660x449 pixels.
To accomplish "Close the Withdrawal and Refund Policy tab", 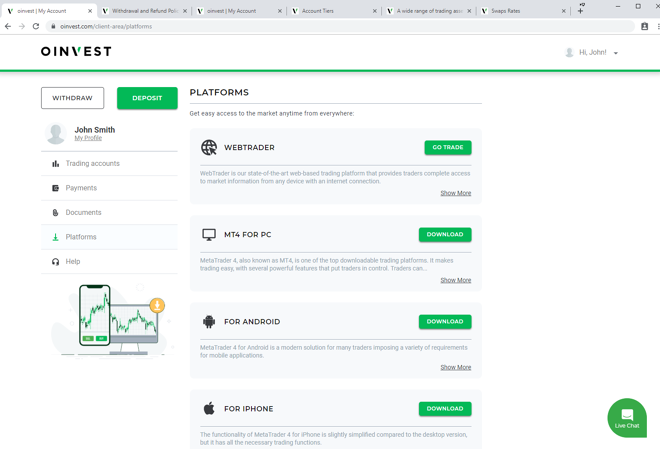I will pyautogui.click(x=185, y=11).
